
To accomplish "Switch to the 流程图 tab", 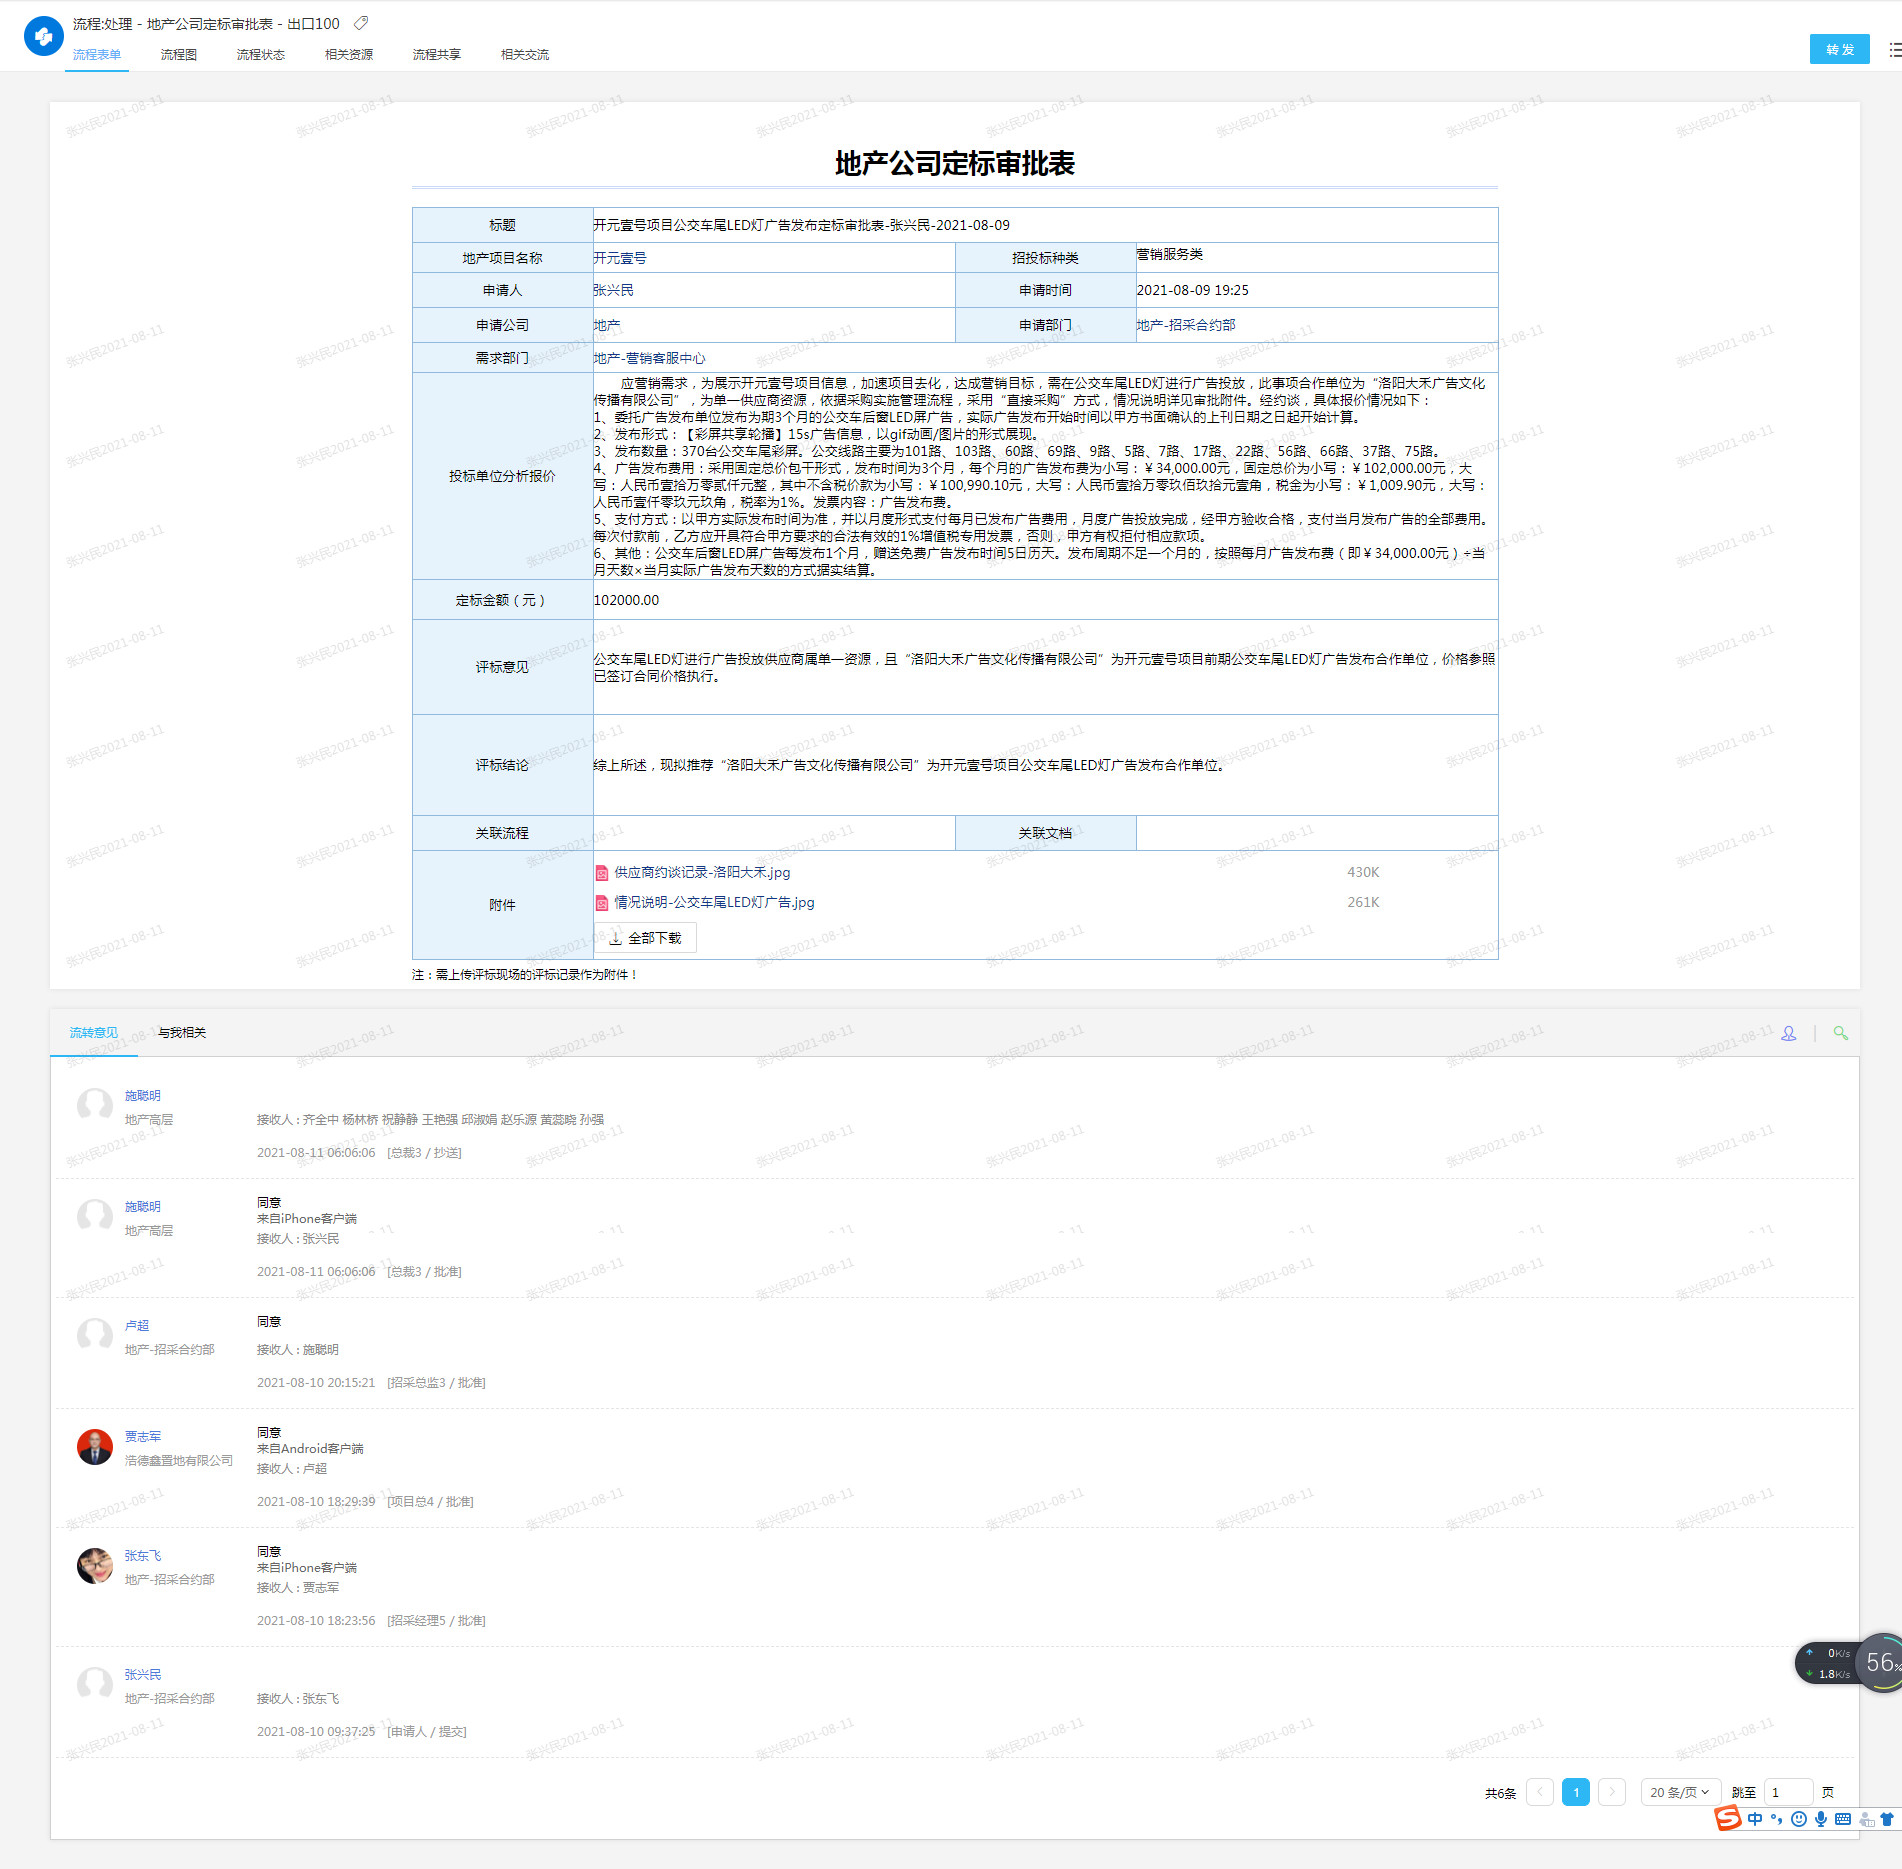I will coord(179,55).
